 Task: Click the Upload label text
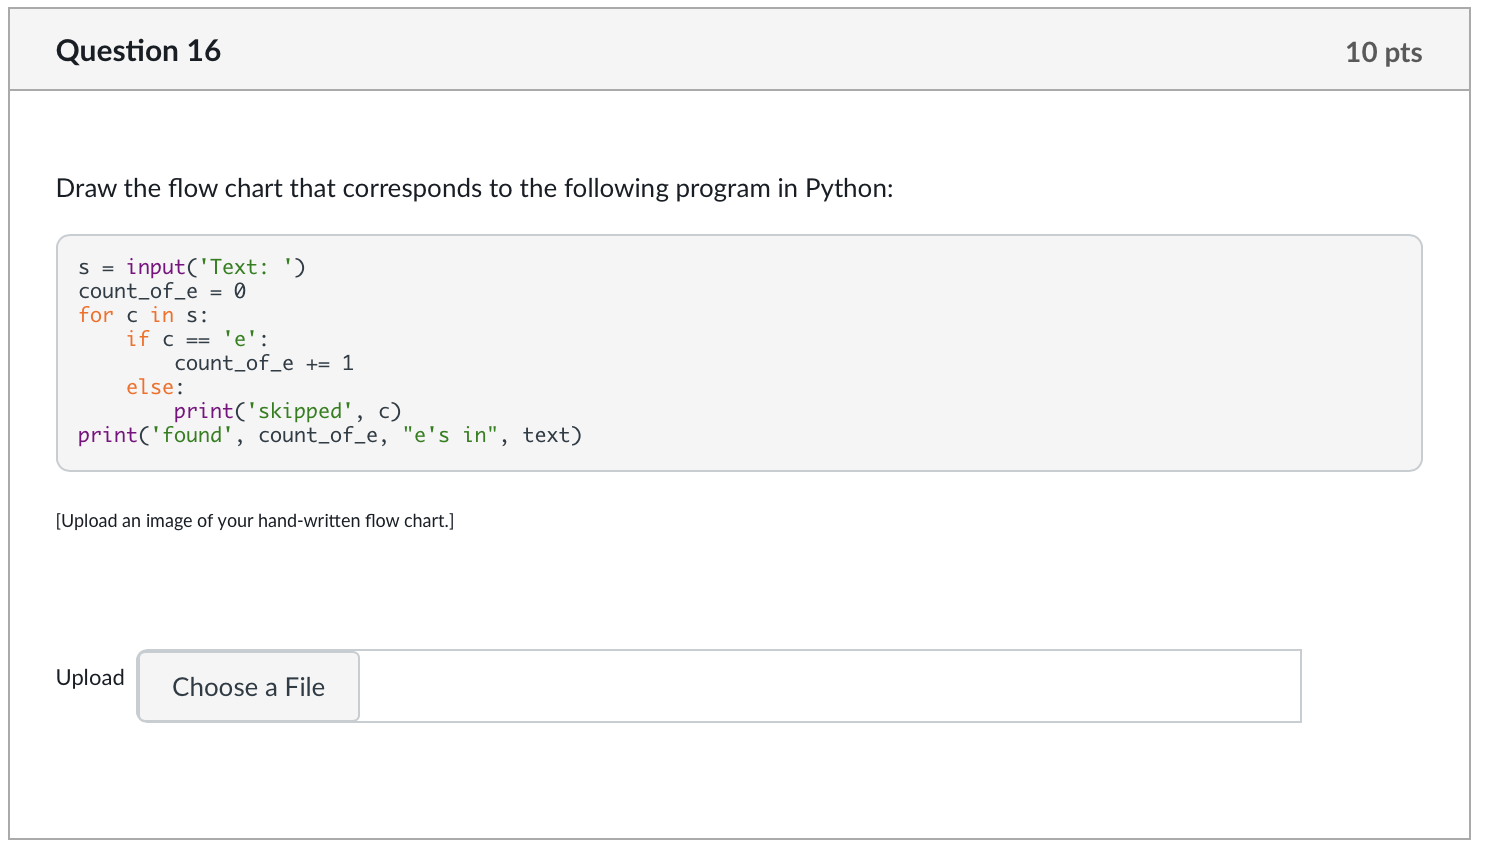click(x=90, y=677)
